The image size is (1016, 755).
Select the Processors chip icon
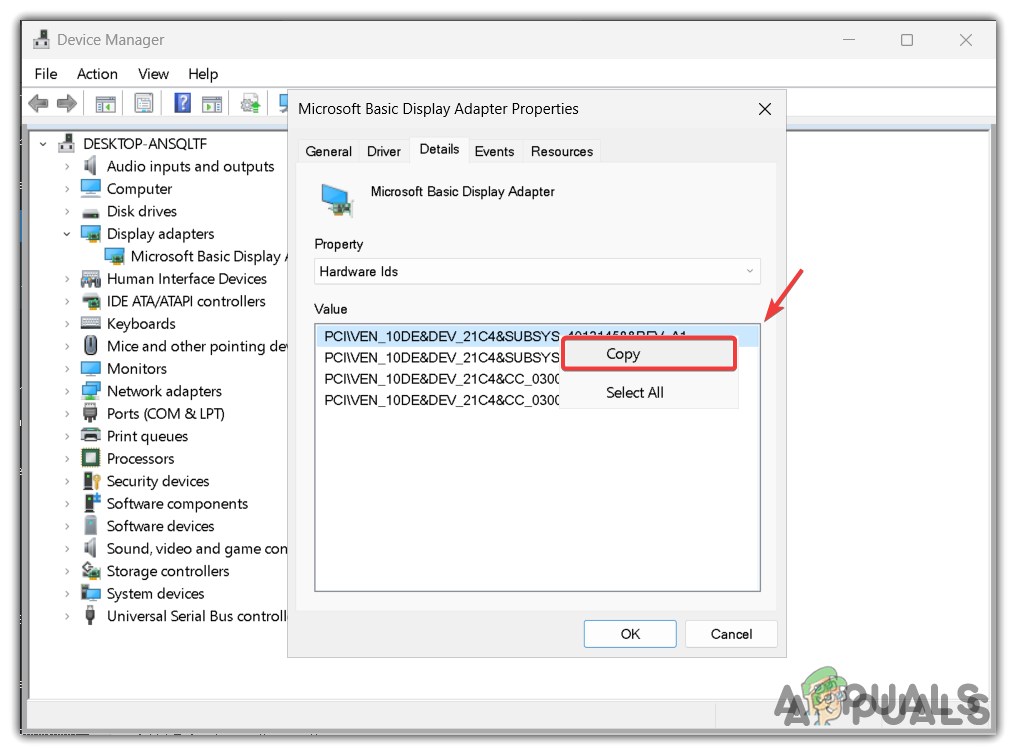pos(91,458)
